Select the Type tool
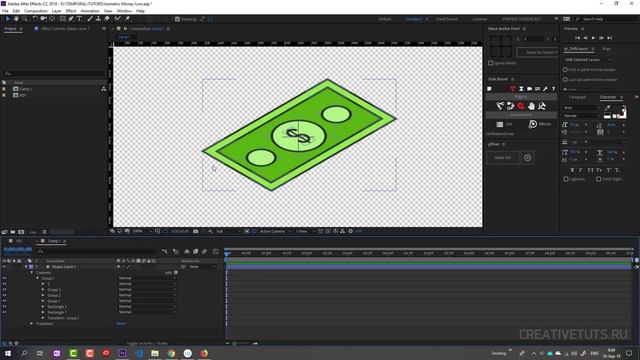 80,19
